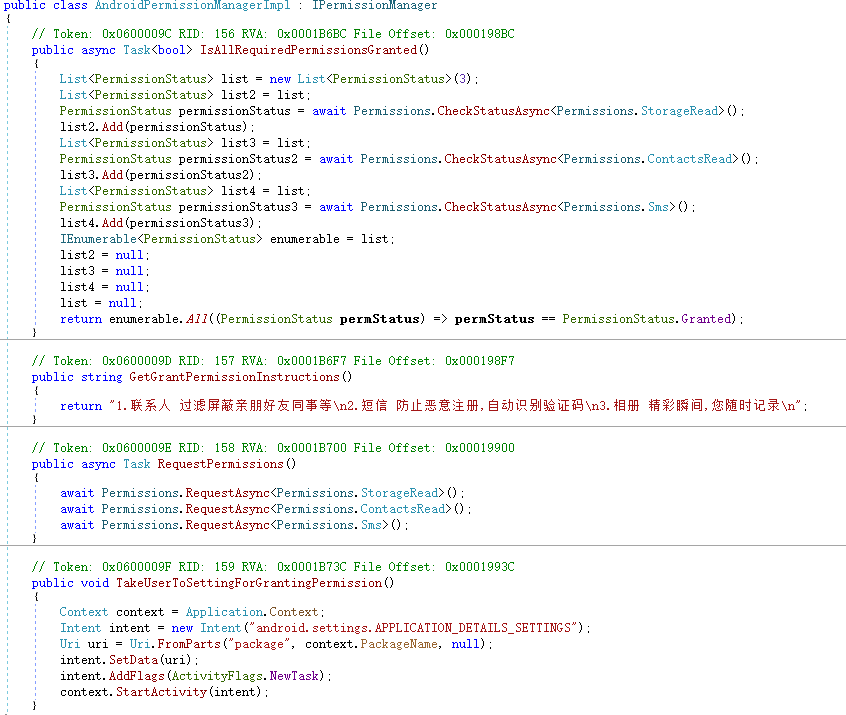Click Add in list4.Add(permissionStatus3)
Image resolution: width=846 pixels, height=715 pixels.
112,223
